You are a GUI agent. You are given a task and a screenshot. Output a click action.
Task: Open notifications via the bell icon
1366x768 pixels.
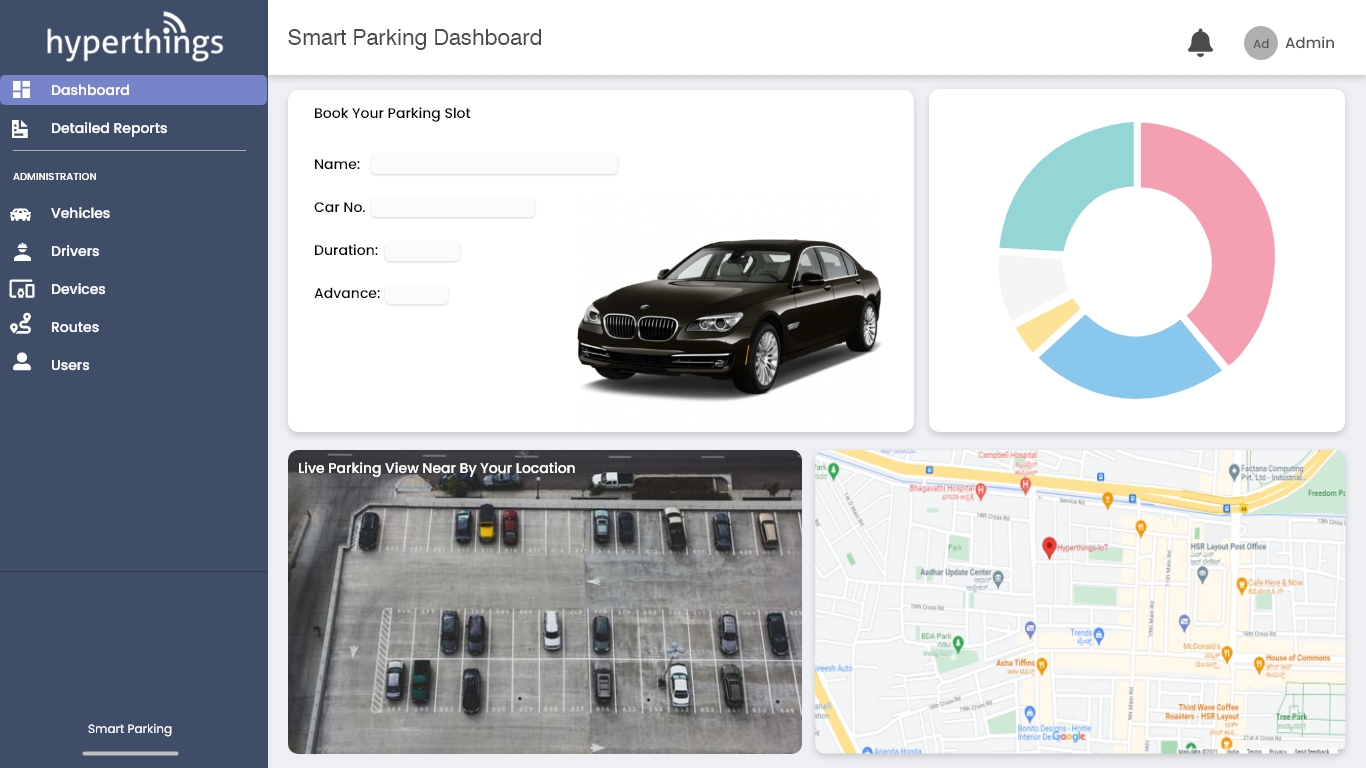tap(1200, 42)
